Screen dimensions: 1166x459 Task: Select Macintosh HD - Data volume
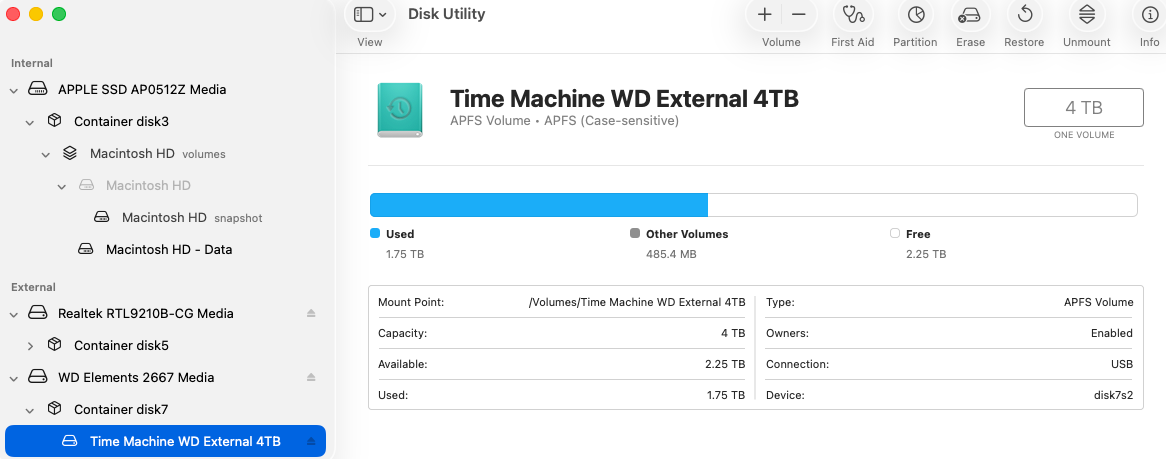(x=169, y=249)
